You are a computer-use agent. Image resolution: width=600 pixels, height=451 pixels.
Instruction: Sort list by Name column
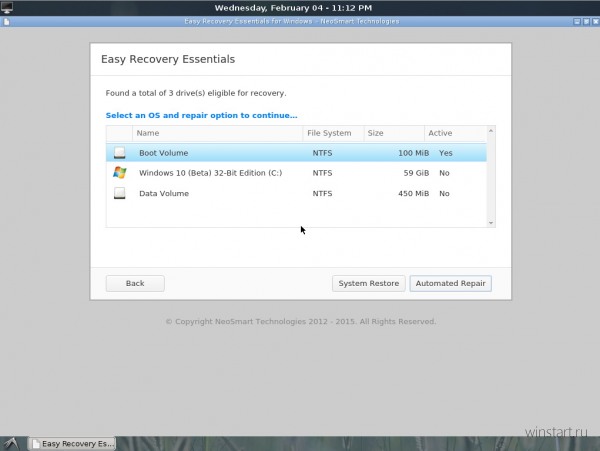pos(217,133)
